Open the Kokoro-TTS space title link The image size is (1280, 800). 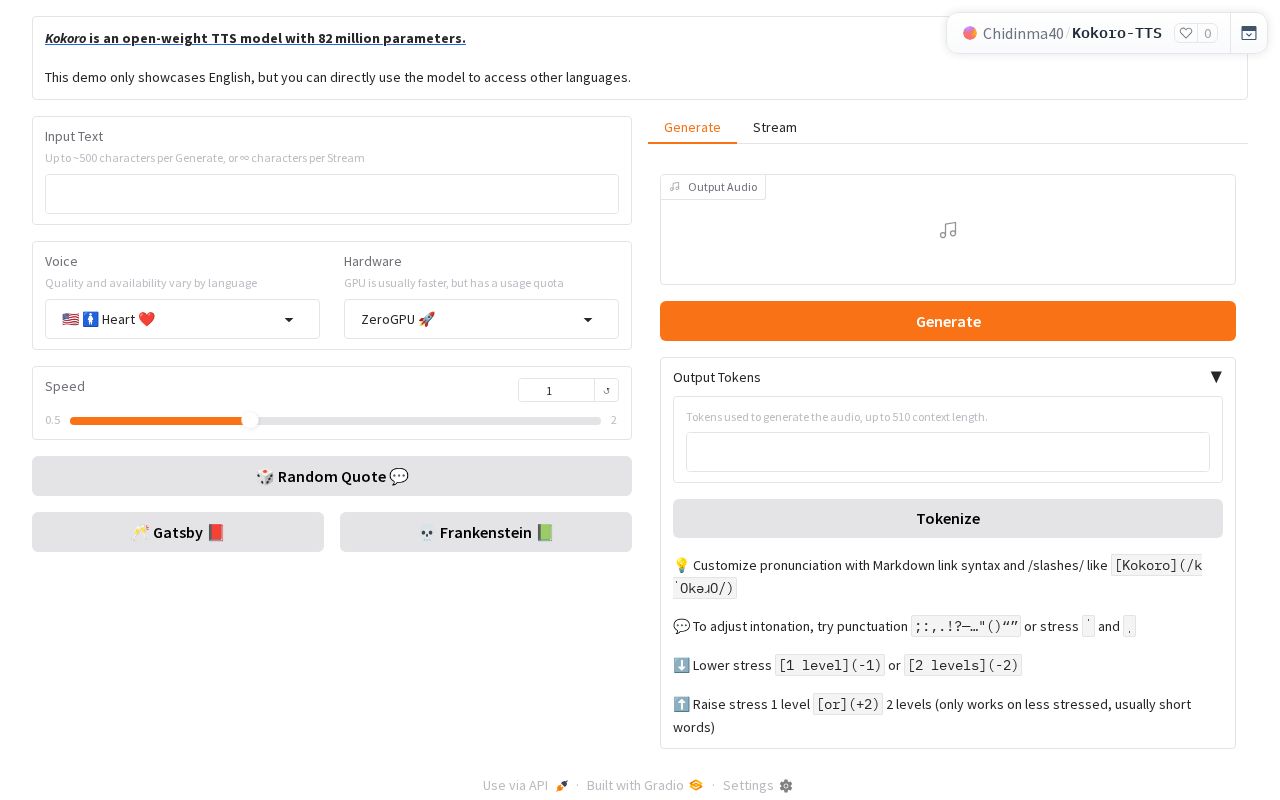point(1117,33)
